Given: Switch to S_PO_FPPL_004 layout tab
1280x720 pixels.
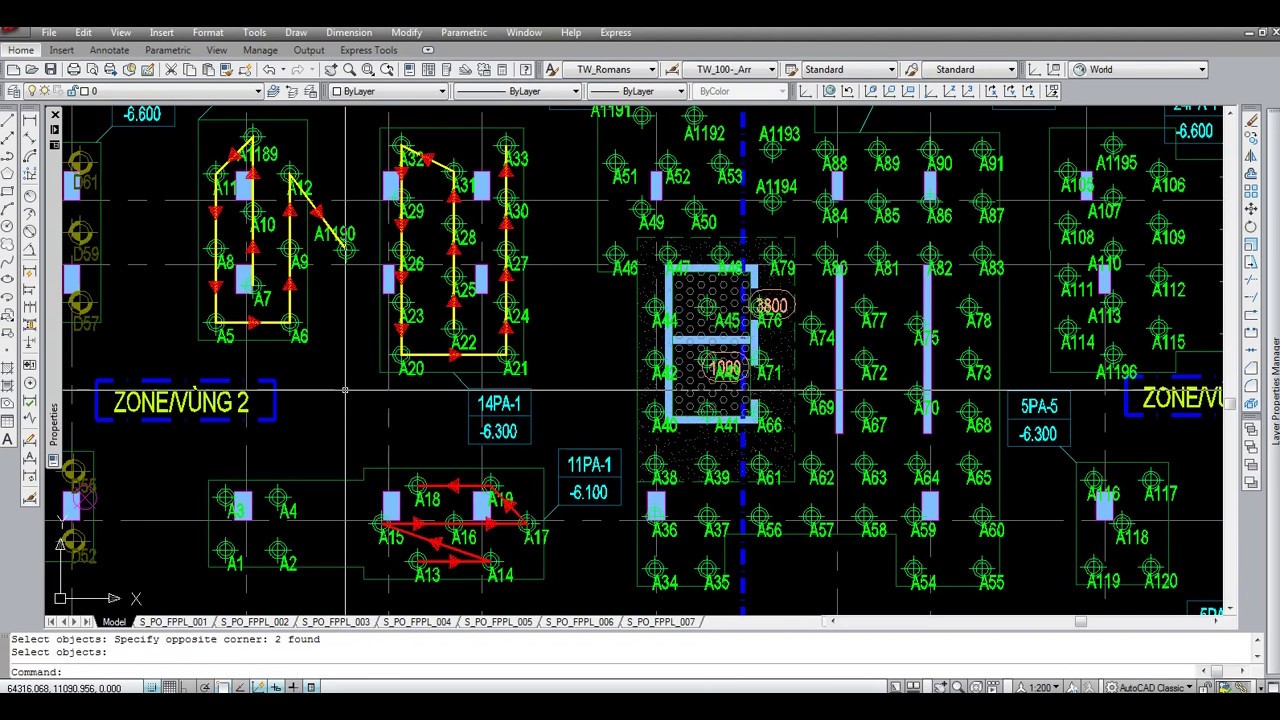Looking at the screenshot, I should [x=417, y=622].
